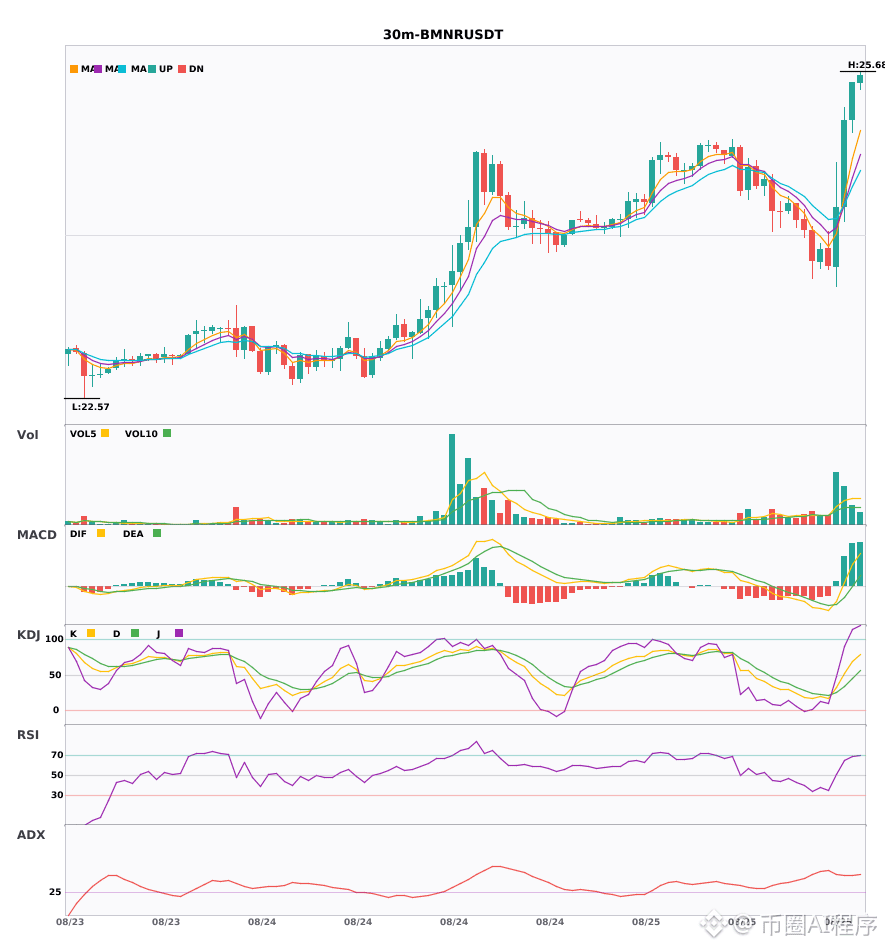Select the Vol panel label
This screenshot has width=885, height=950.
tap(27, 435)
